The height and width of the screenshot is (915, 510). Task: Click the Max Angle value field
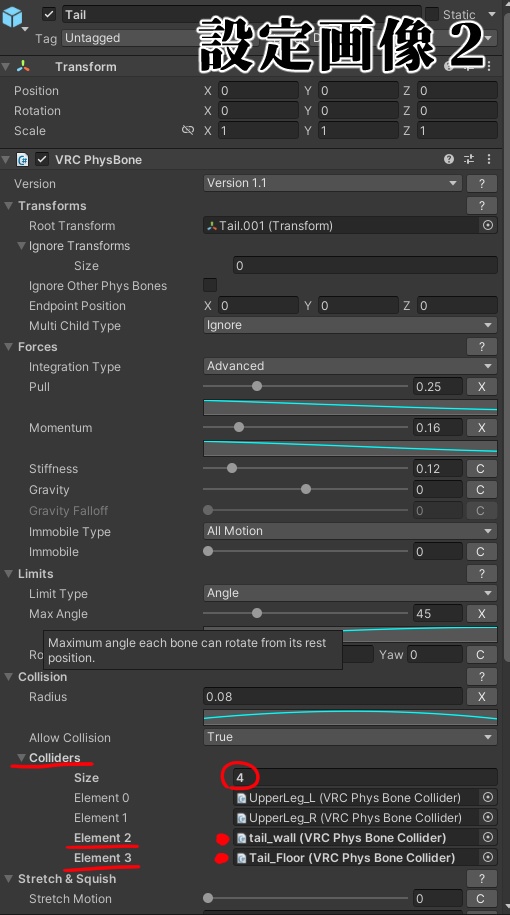pyautogui.click(x=438, y=613)
